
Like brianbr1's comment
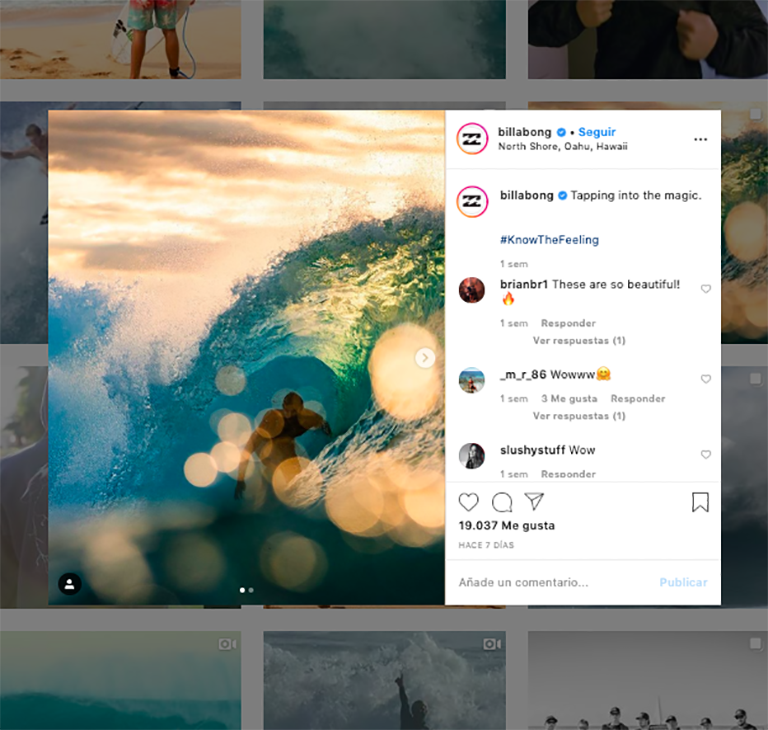coord(706,289)
